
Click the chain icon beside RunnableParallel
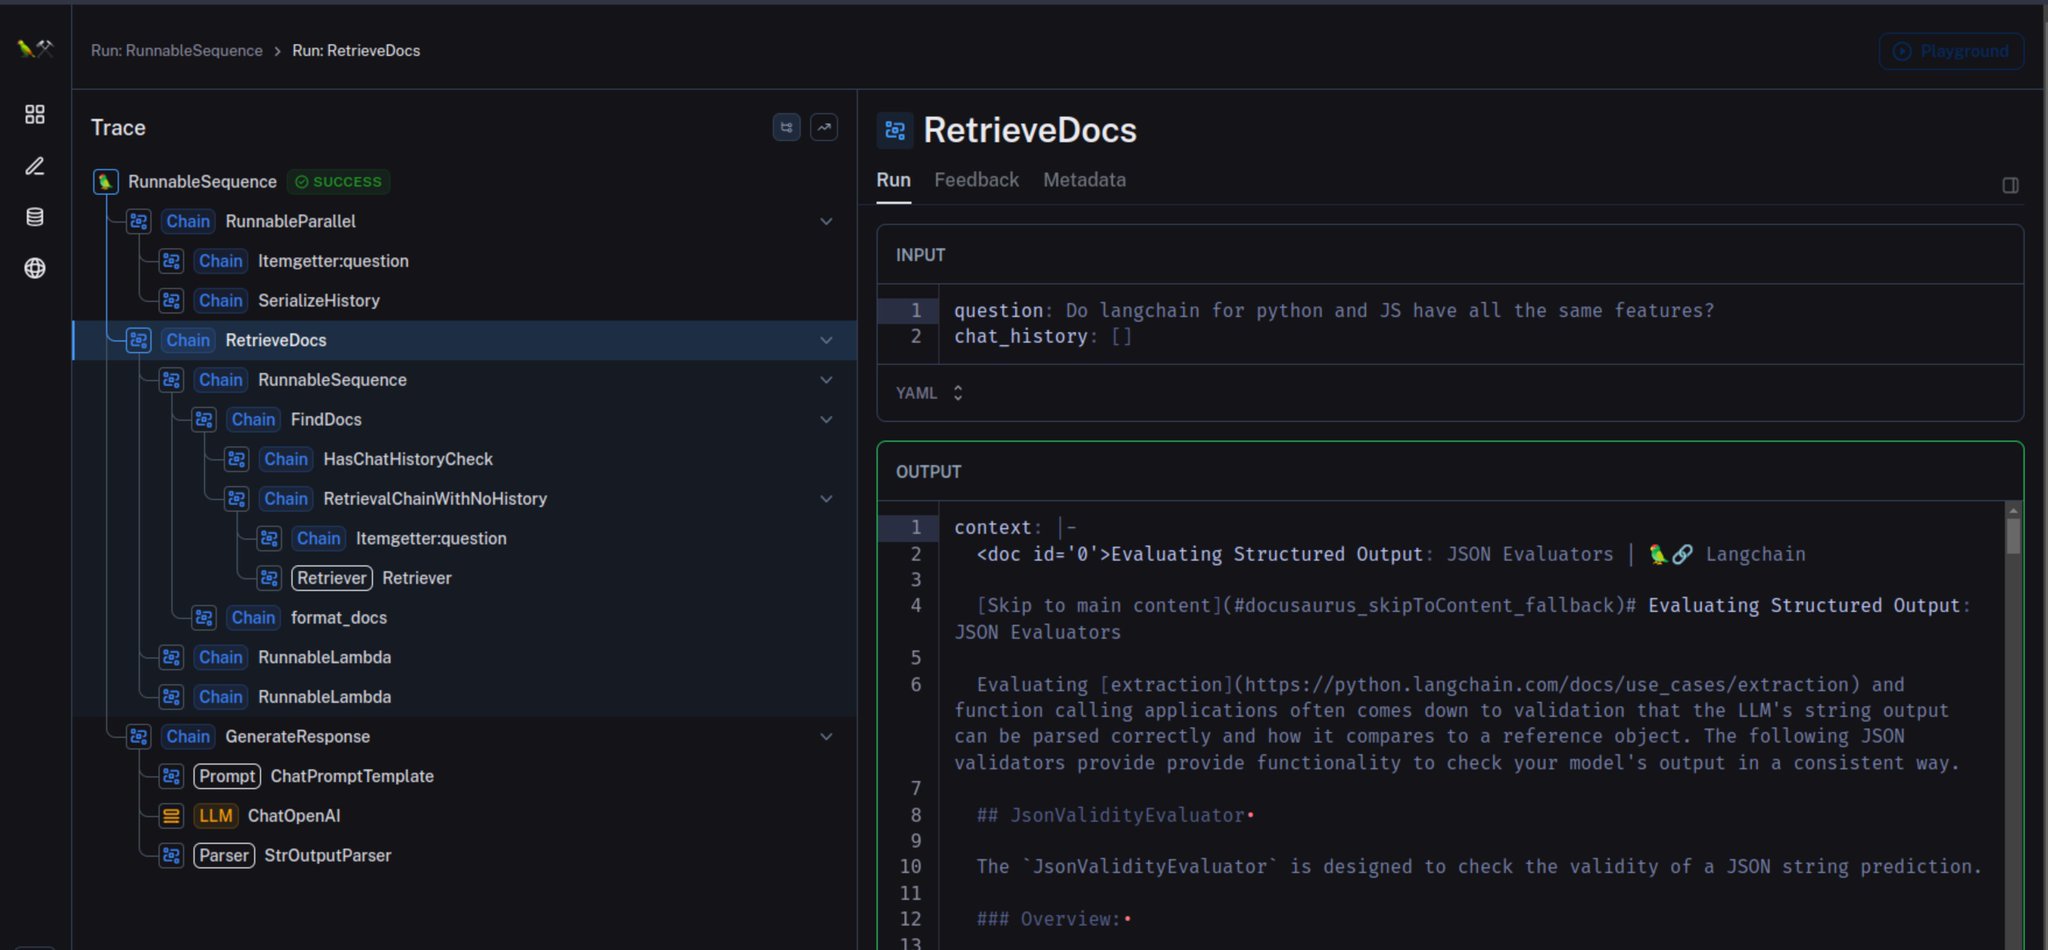139,221
